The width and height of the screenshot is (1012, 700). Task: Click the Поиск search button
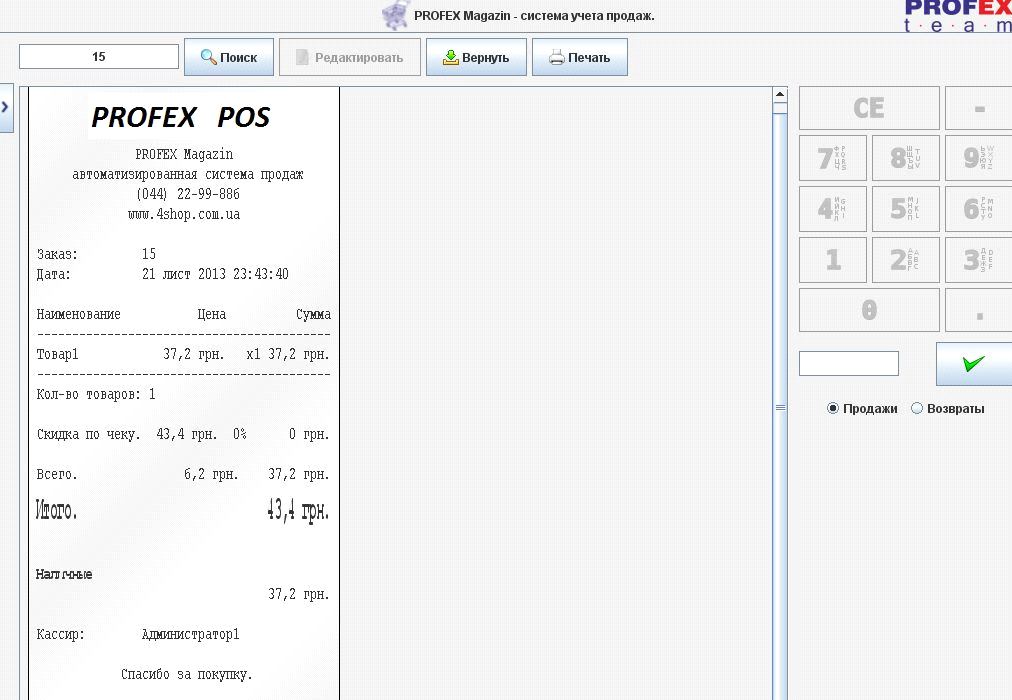229,57
